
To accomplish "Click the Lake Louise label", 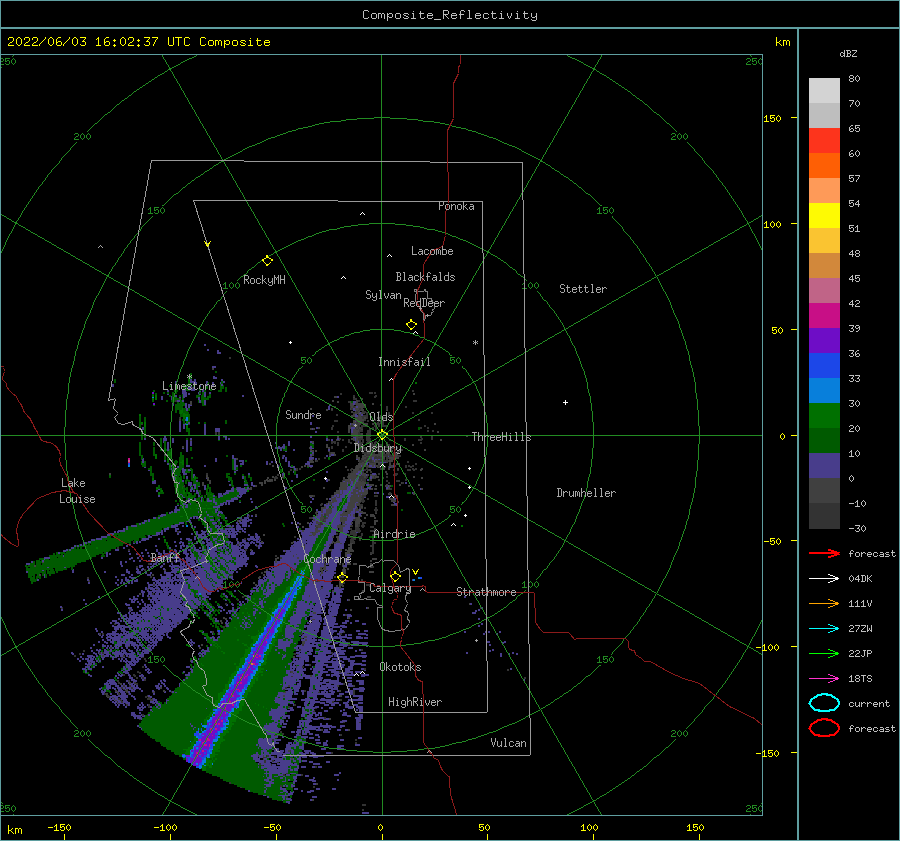I will point(77,491).
